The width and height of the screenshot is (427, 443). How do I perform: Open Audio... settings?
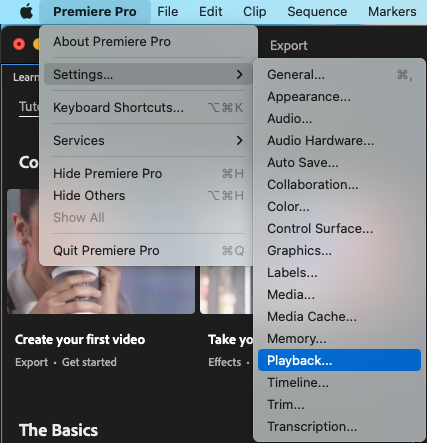click(x=339, y=119)
